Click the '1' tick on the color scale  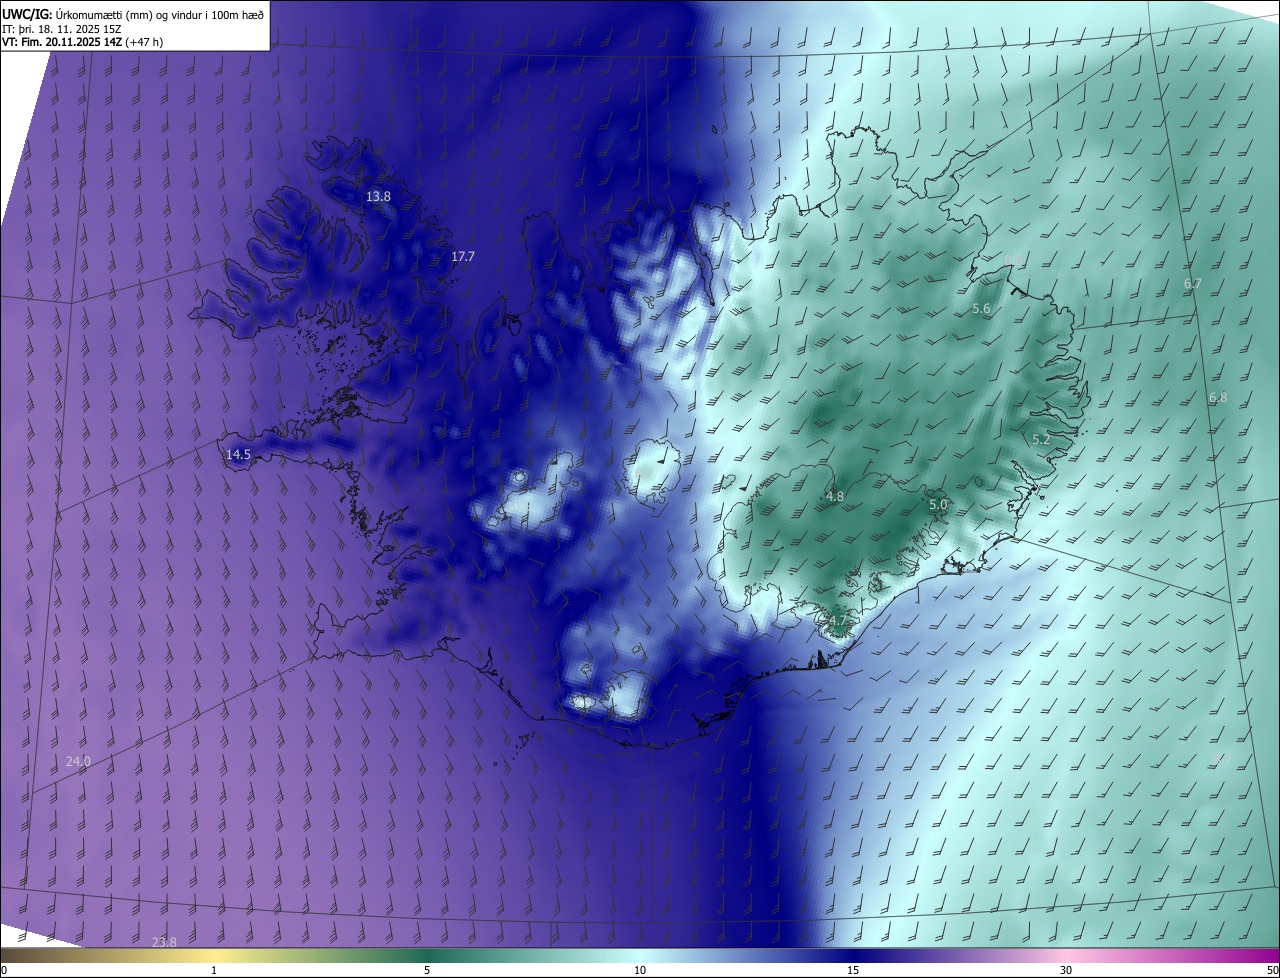[x=214, y=970]
